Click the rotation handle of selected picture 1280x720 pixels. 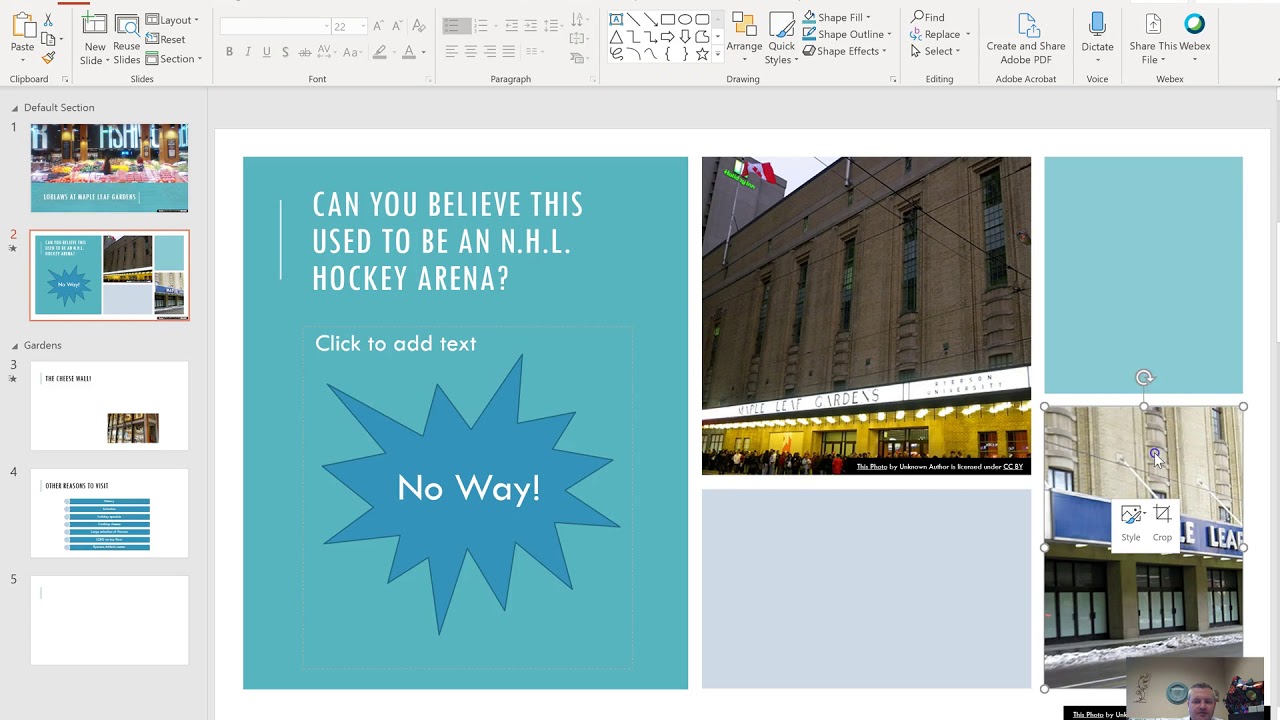(1144, 378)
